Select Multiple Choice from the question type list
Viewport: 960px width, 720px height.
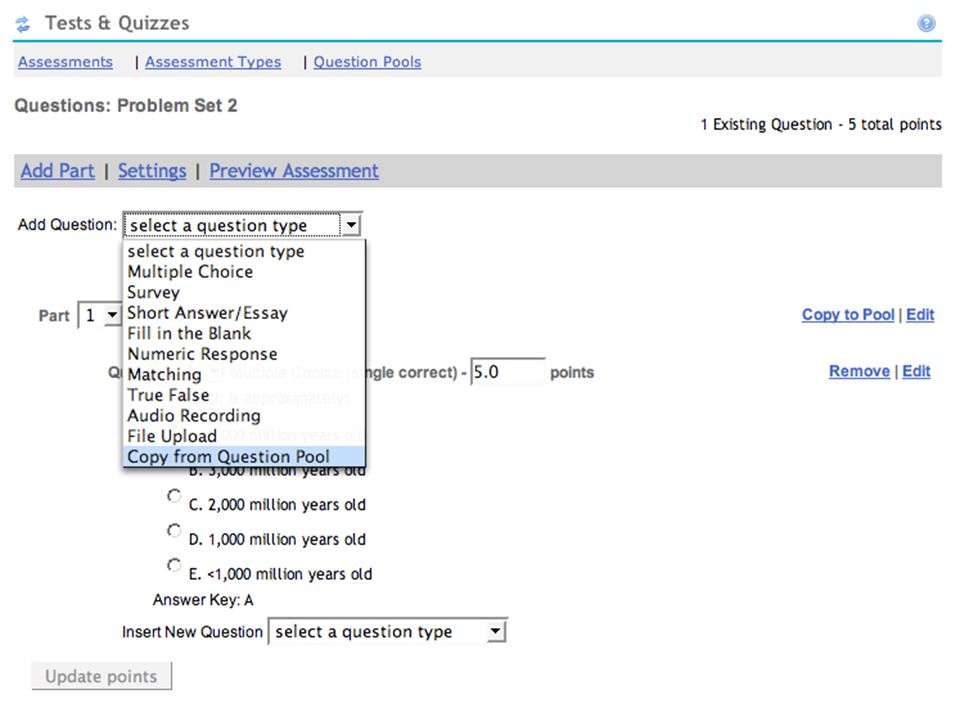[x=244, y=272]
